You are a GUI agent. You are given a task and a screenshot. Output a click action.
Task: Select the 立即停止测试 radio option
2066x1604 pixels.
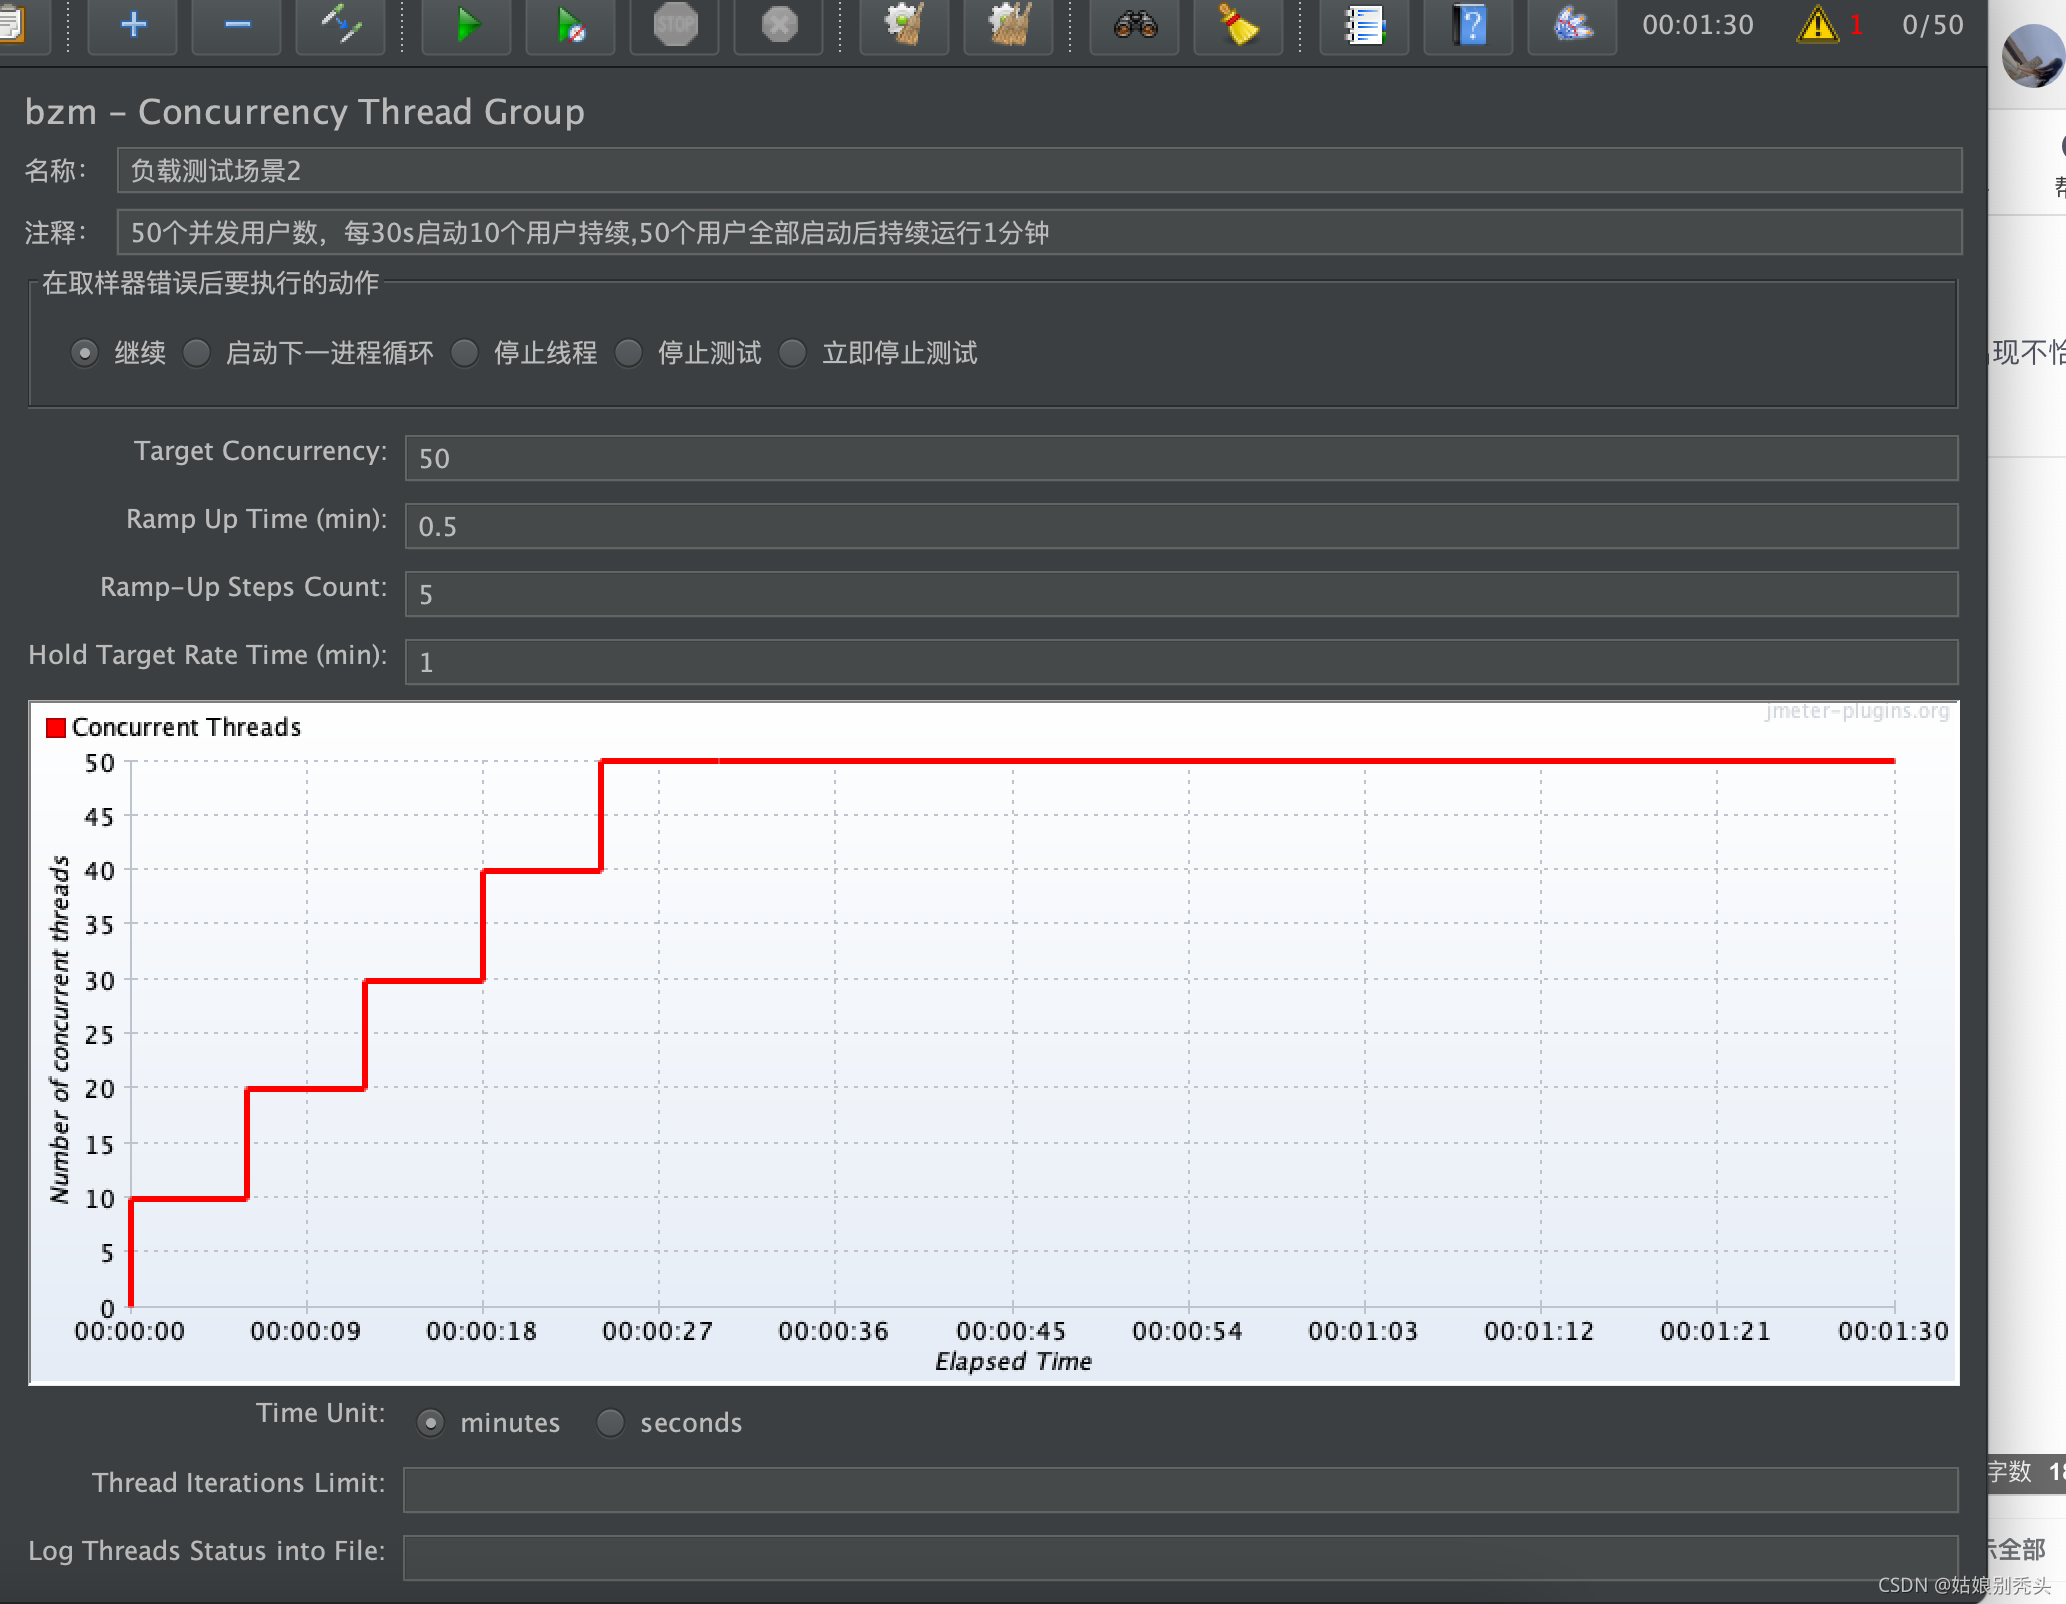pos(793,353)
